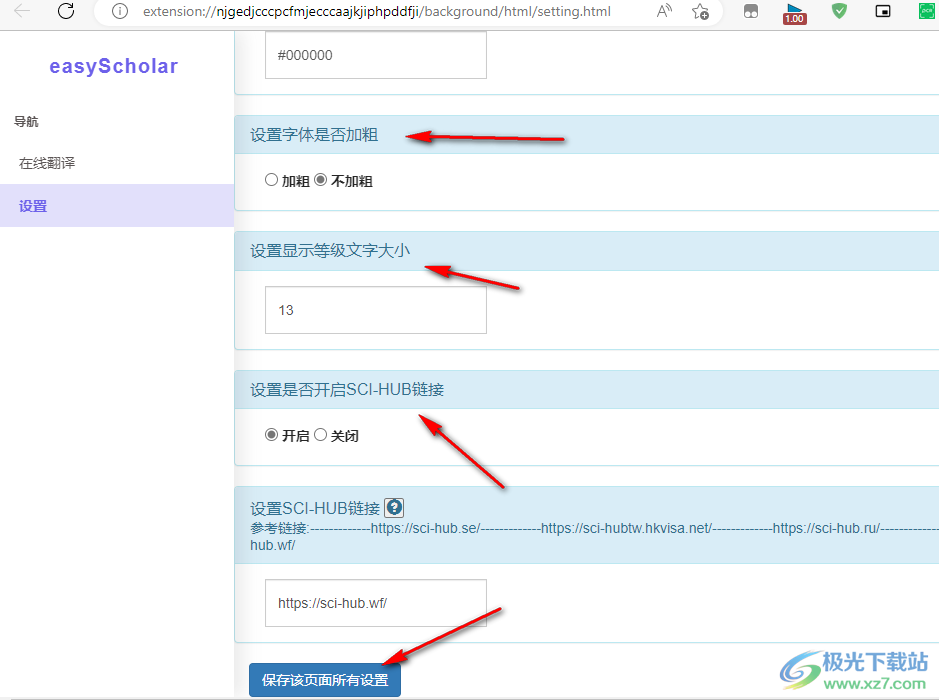Select the 关闭 SCI-HUB radio button
The height and width of the screenshot is (700, 939).
coord(320,435)
